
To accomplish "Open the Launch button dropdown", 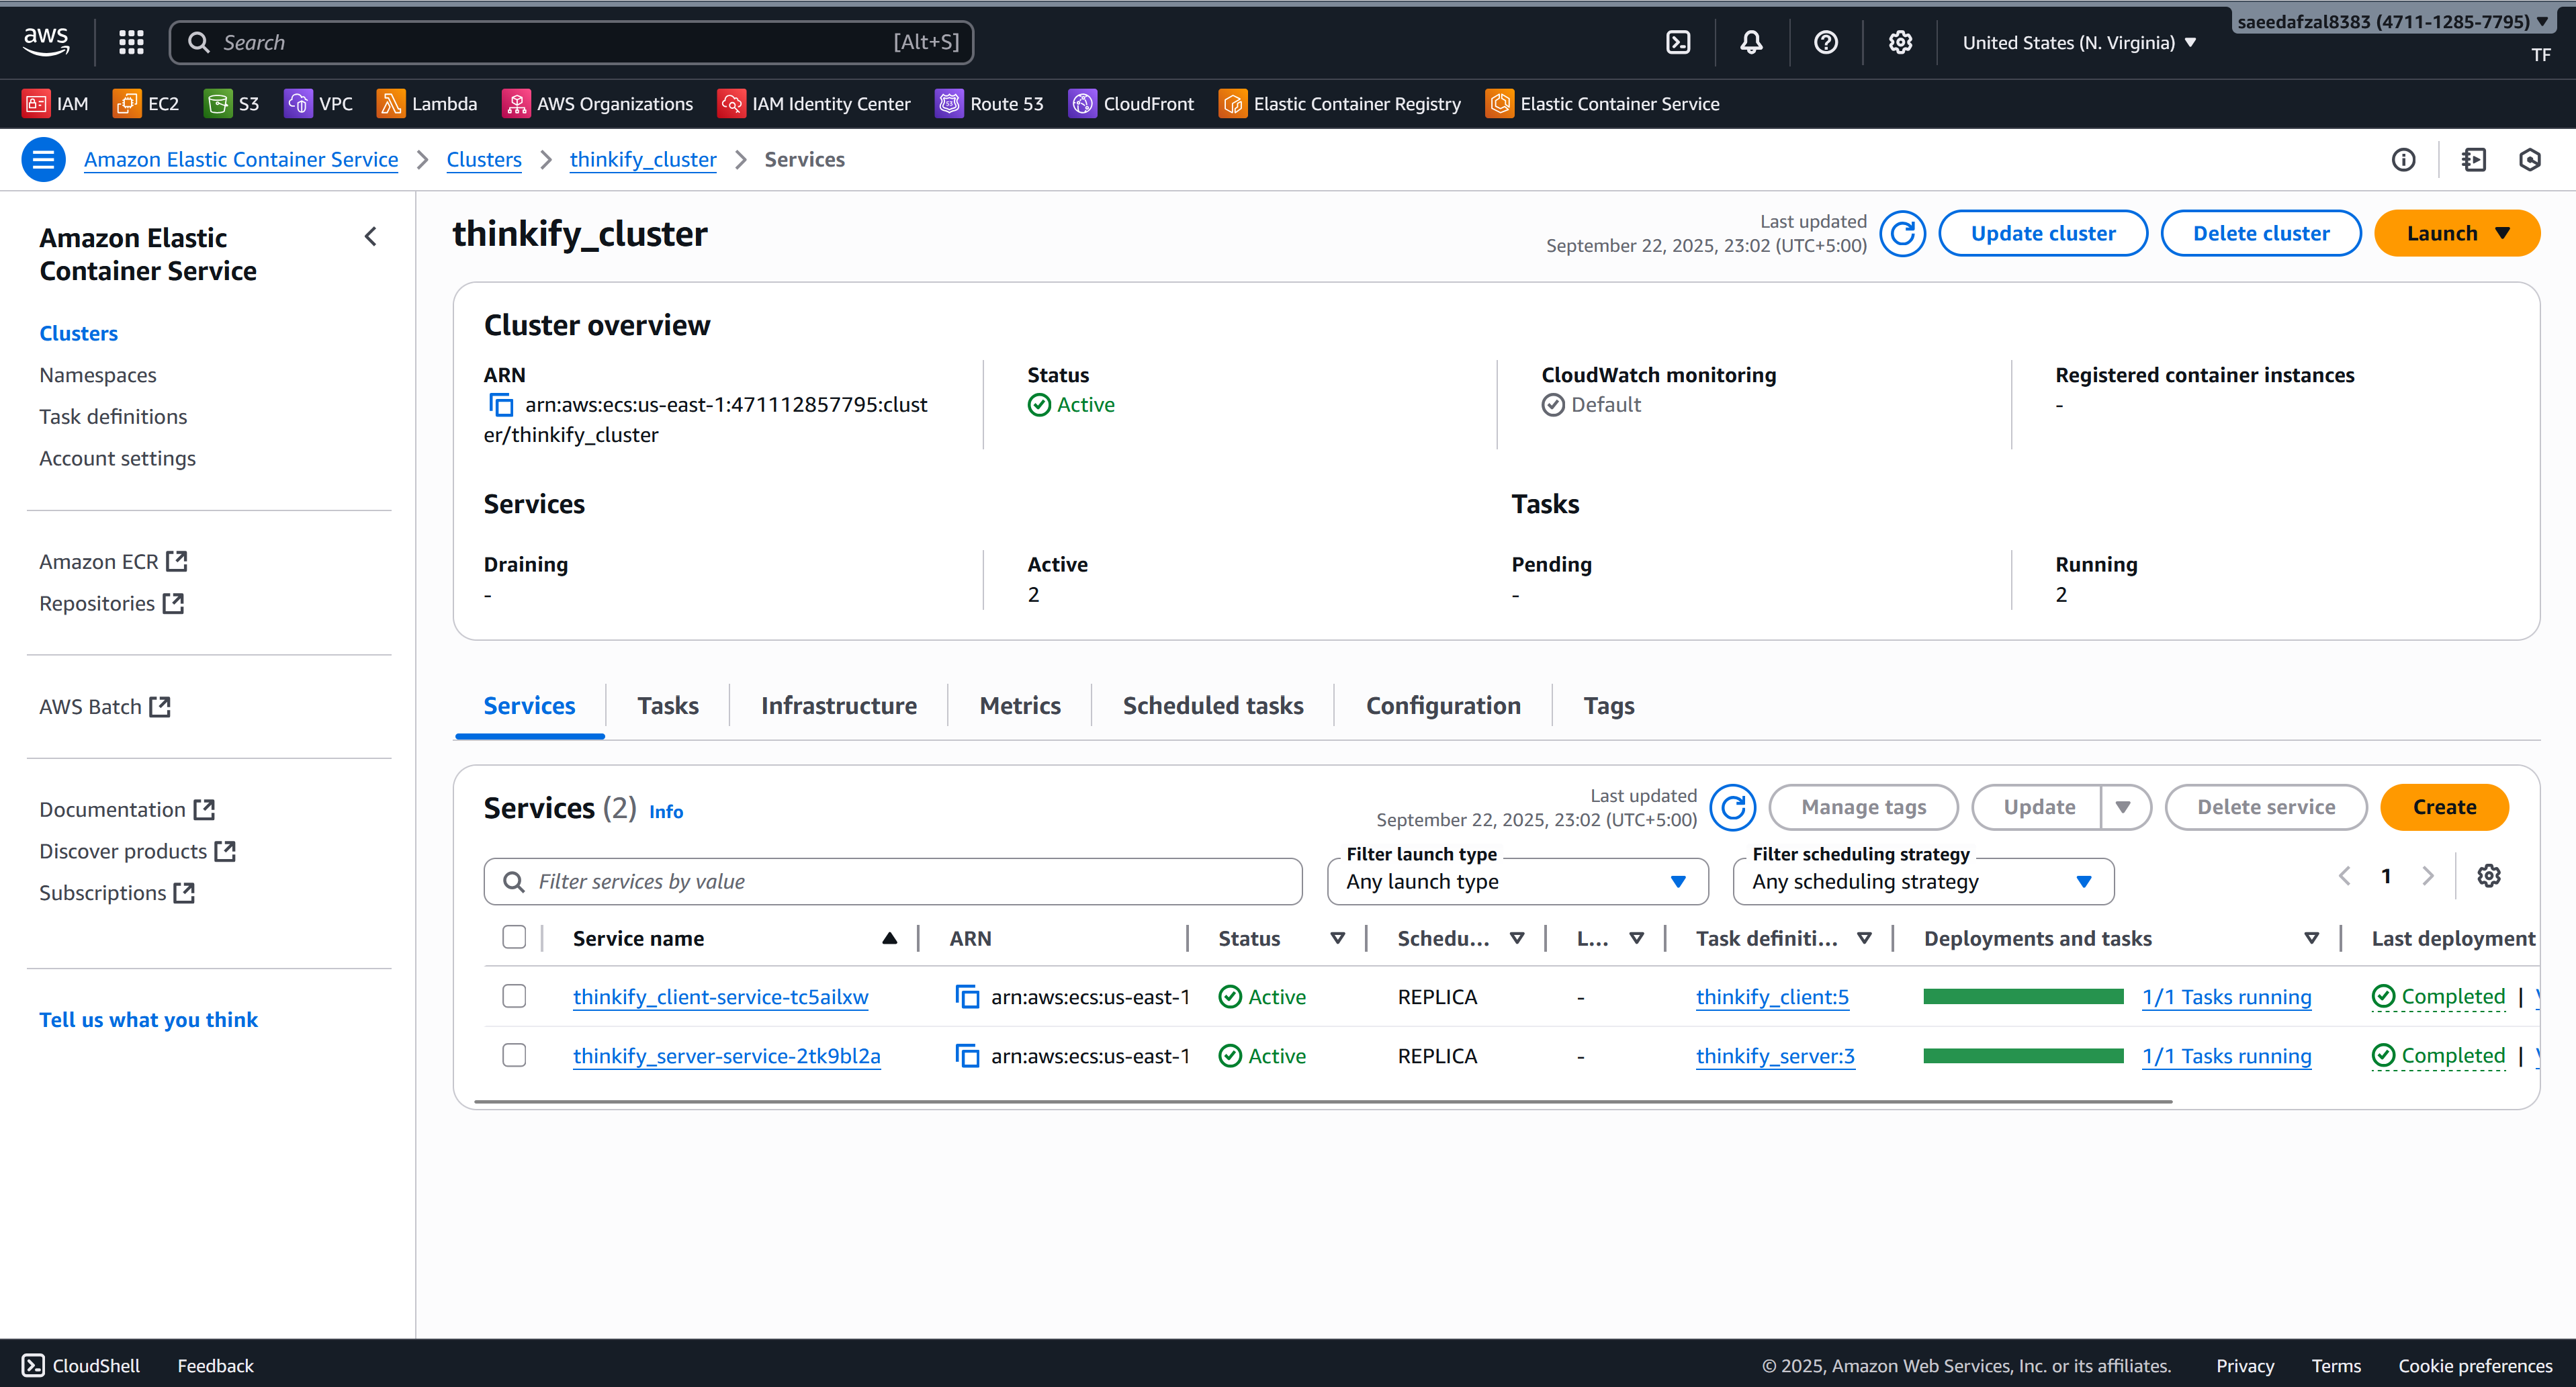I will pos(2456,234).
